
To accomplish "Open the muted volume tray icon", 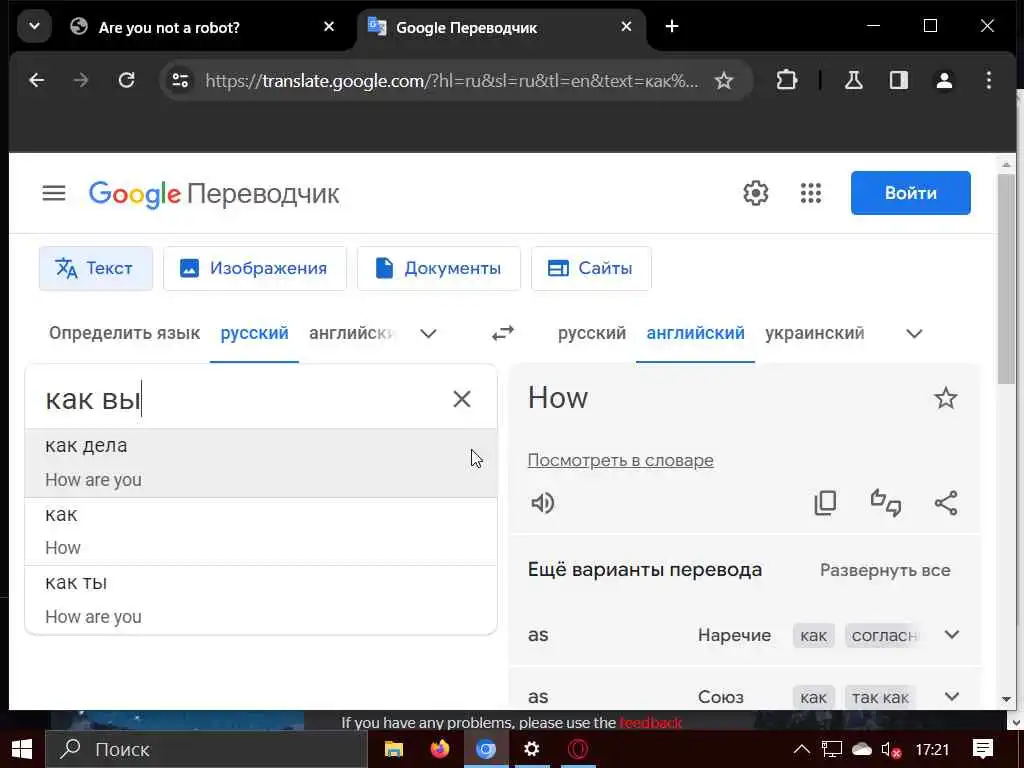I will coord(891,749).
